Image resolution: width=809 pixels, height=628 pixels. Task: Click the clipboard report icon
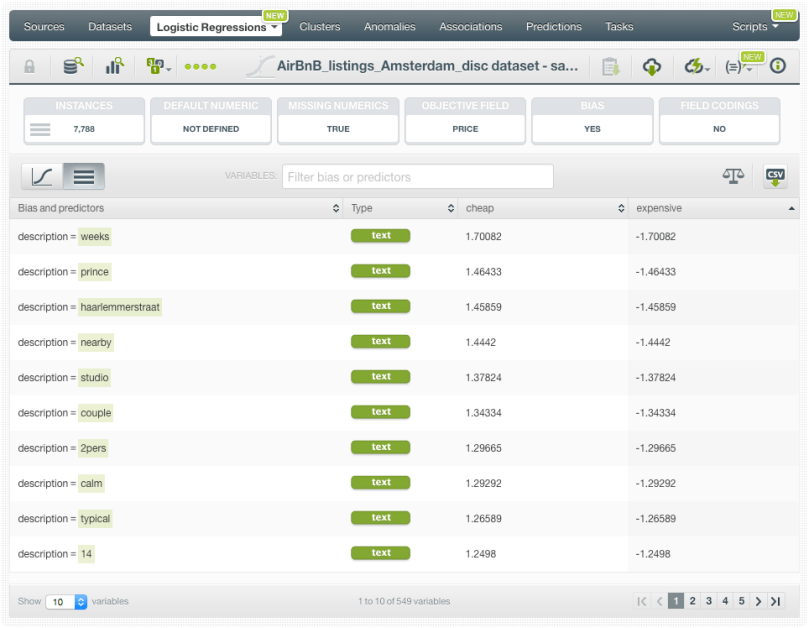(610, 67)
